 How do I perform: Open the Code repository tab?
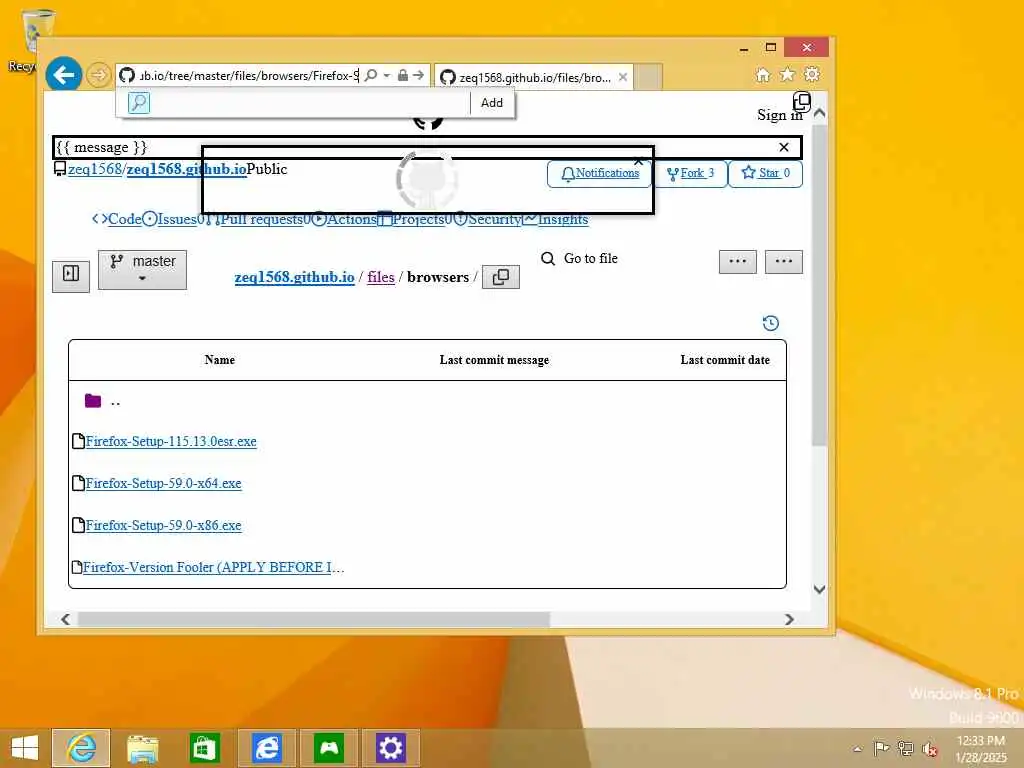[118, 219]
